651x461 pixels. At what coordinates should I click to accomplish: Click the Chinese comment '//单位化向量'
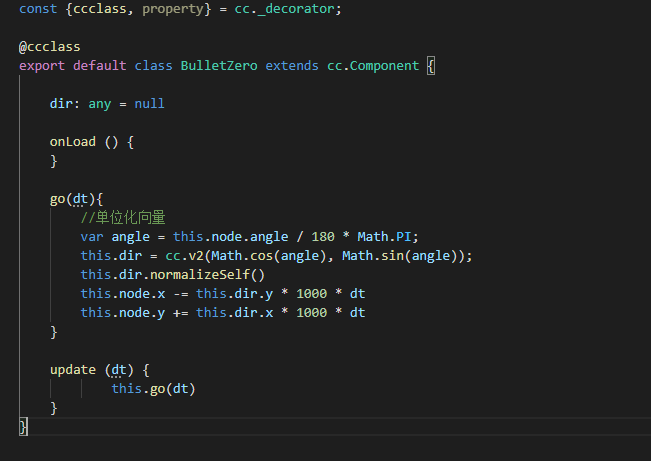[123, 218]
